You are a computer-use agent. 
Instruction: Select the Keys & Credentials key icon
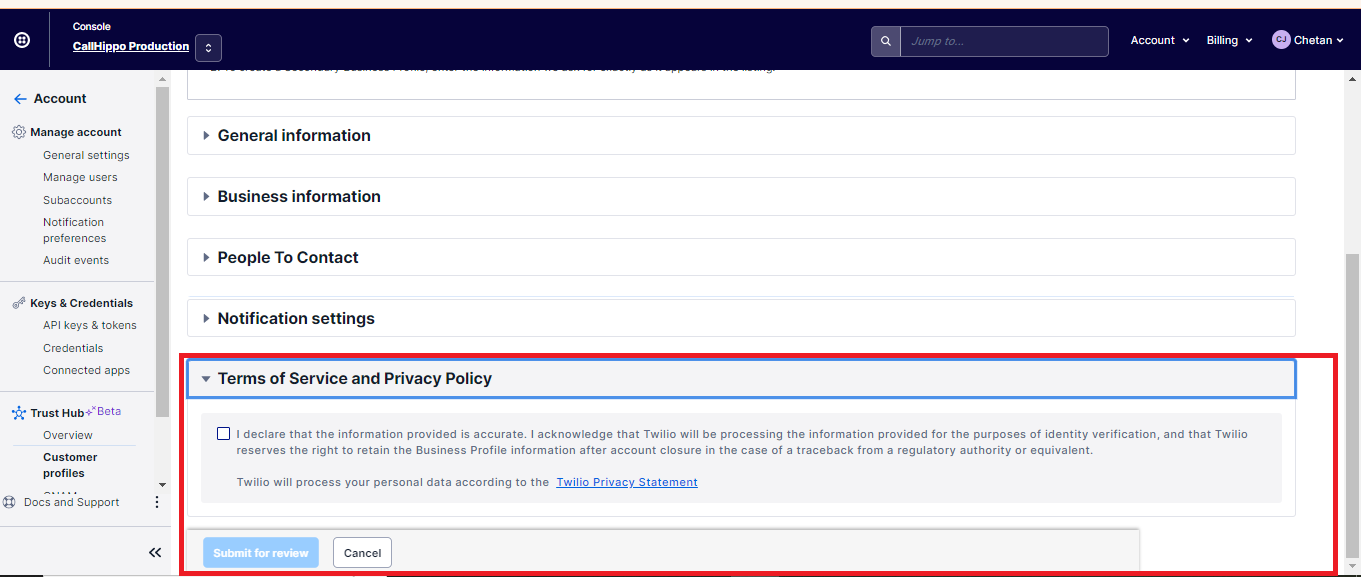[x=19, y=303]
